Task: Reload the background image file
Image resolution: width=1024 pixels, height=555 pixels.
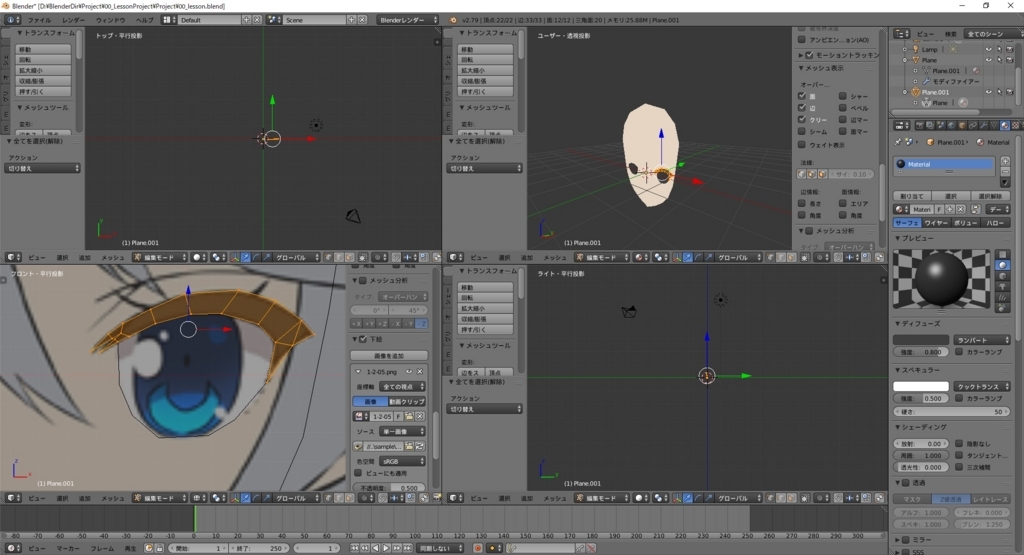Action: (x=419, y=446)
